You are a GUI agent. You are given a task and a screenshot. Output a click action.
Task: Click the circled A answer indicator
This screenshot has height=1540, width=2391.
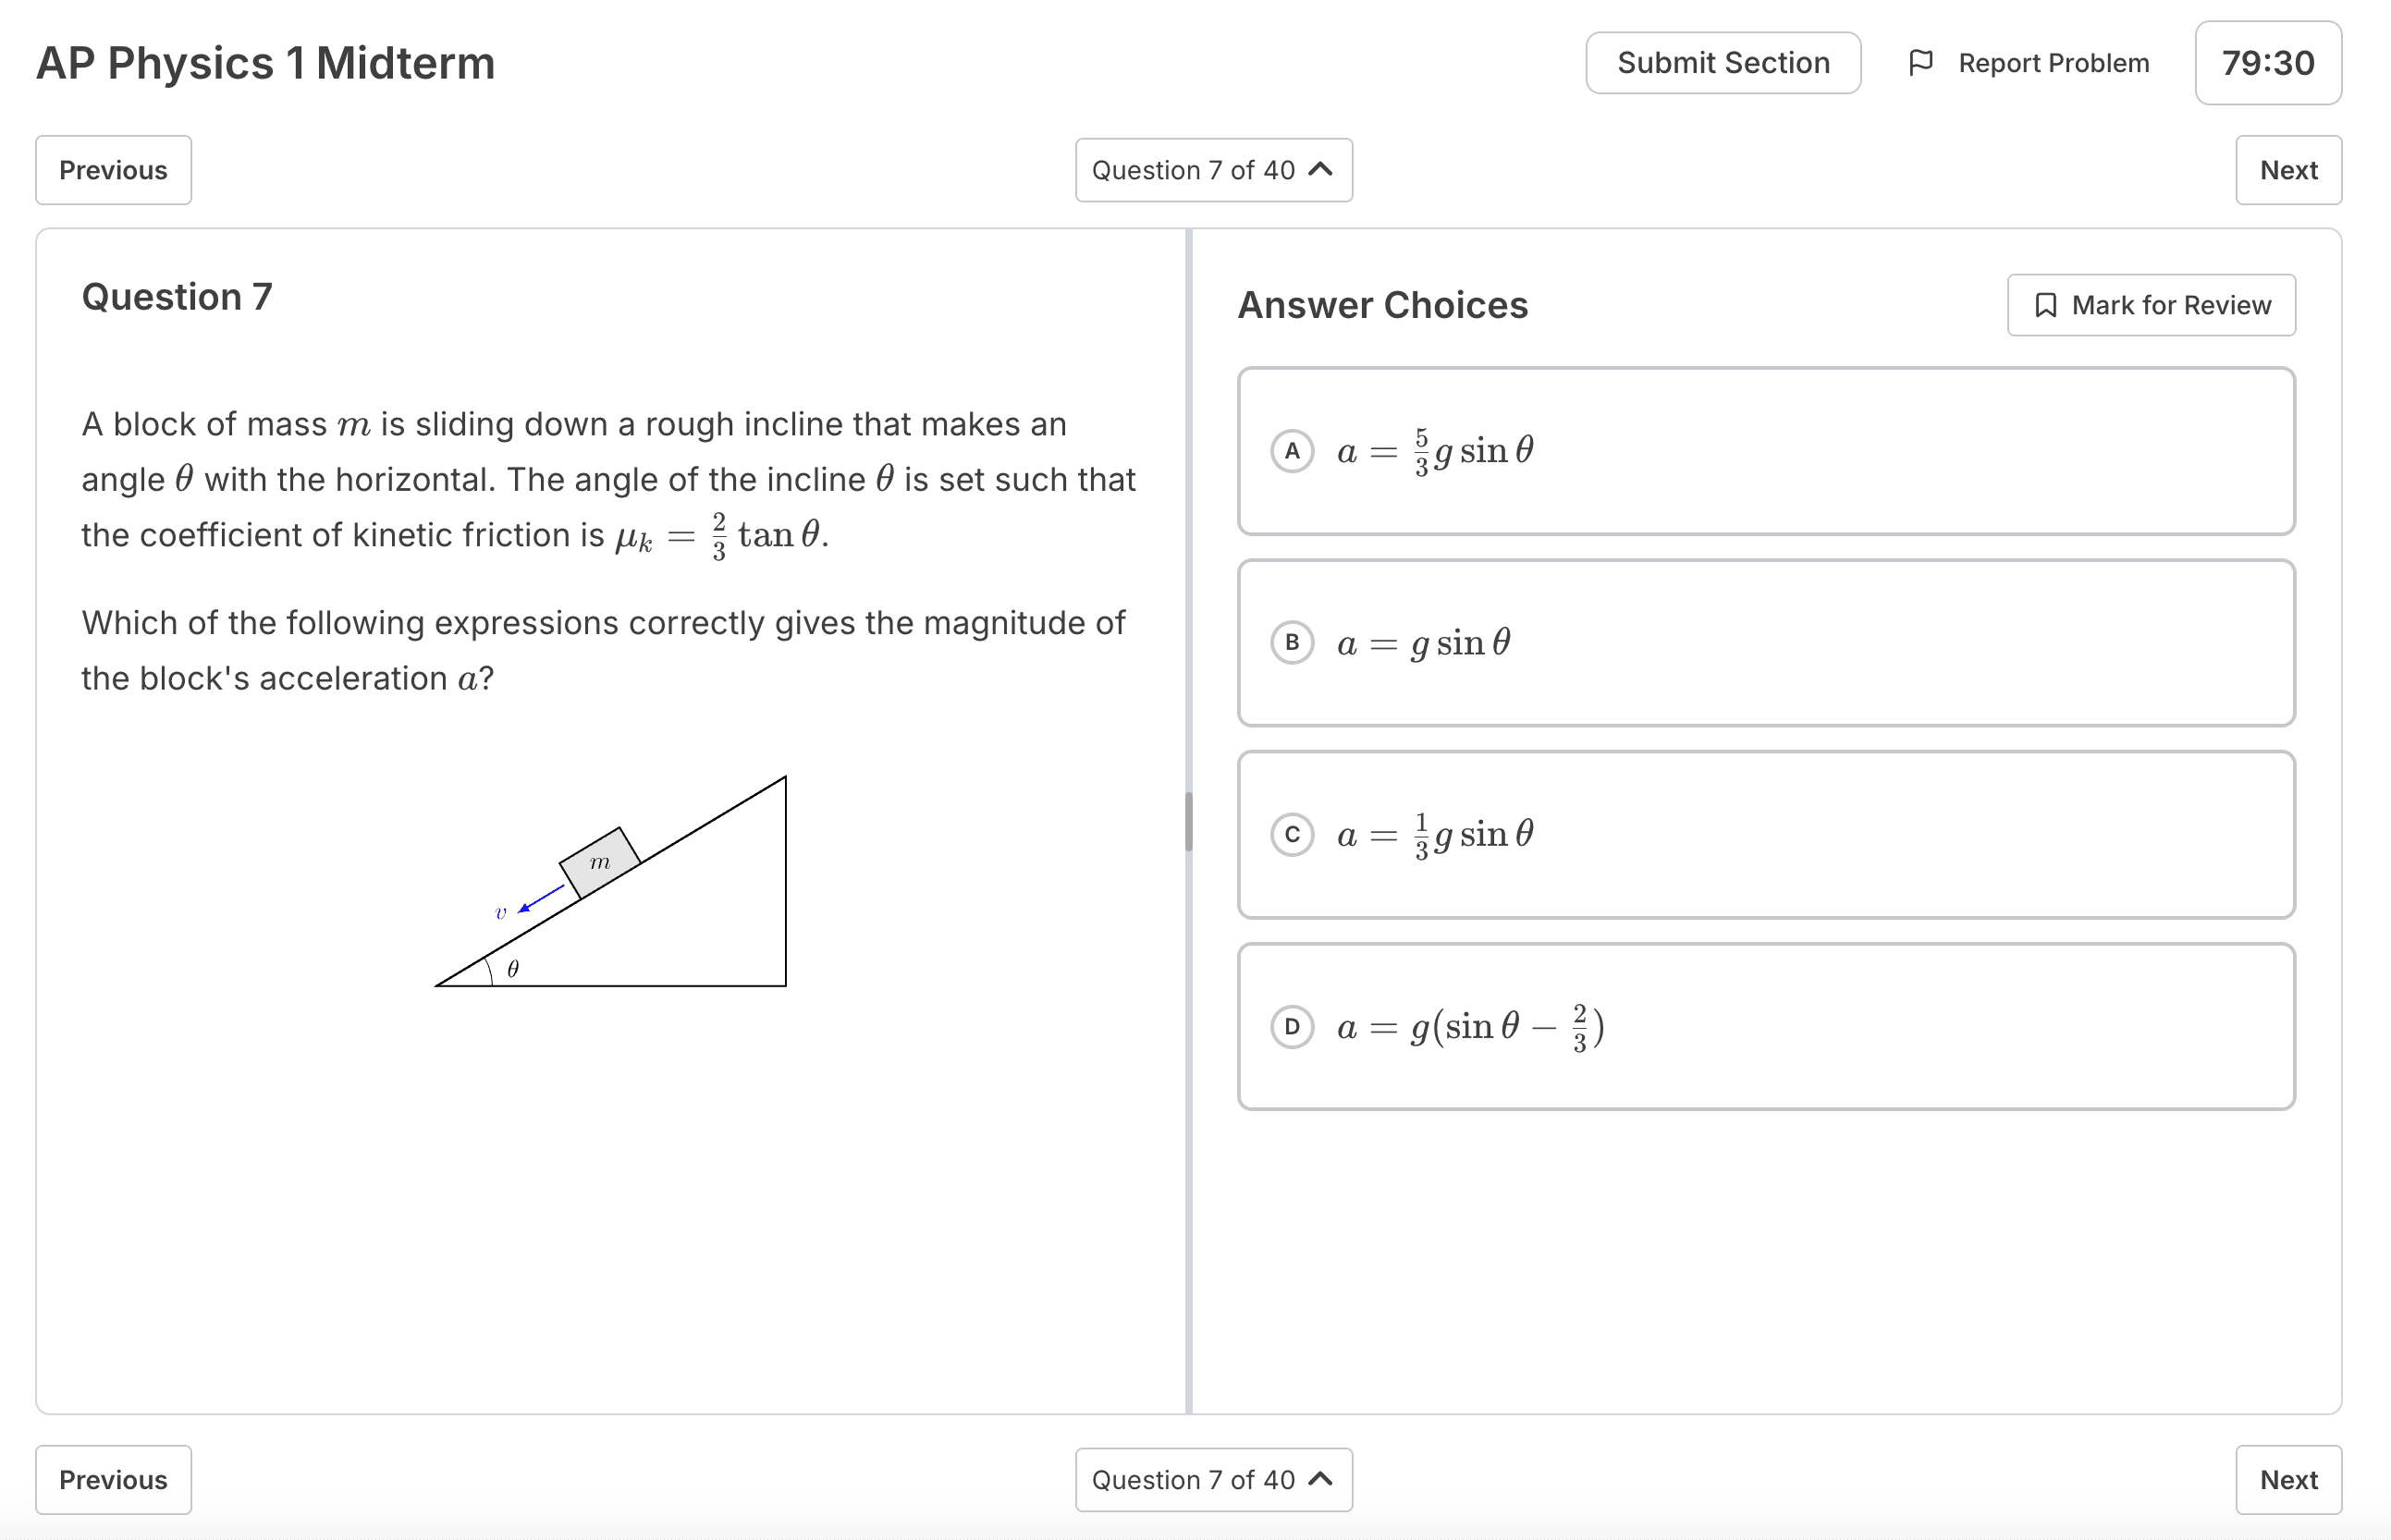1292,451
